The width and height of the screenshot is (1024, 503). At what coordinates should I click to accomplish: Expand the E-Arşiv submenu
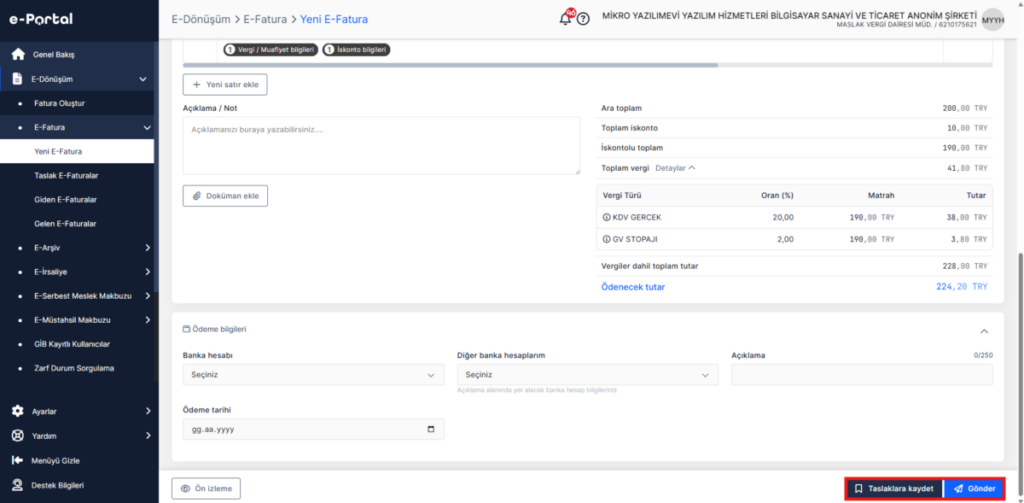point(148,248)
